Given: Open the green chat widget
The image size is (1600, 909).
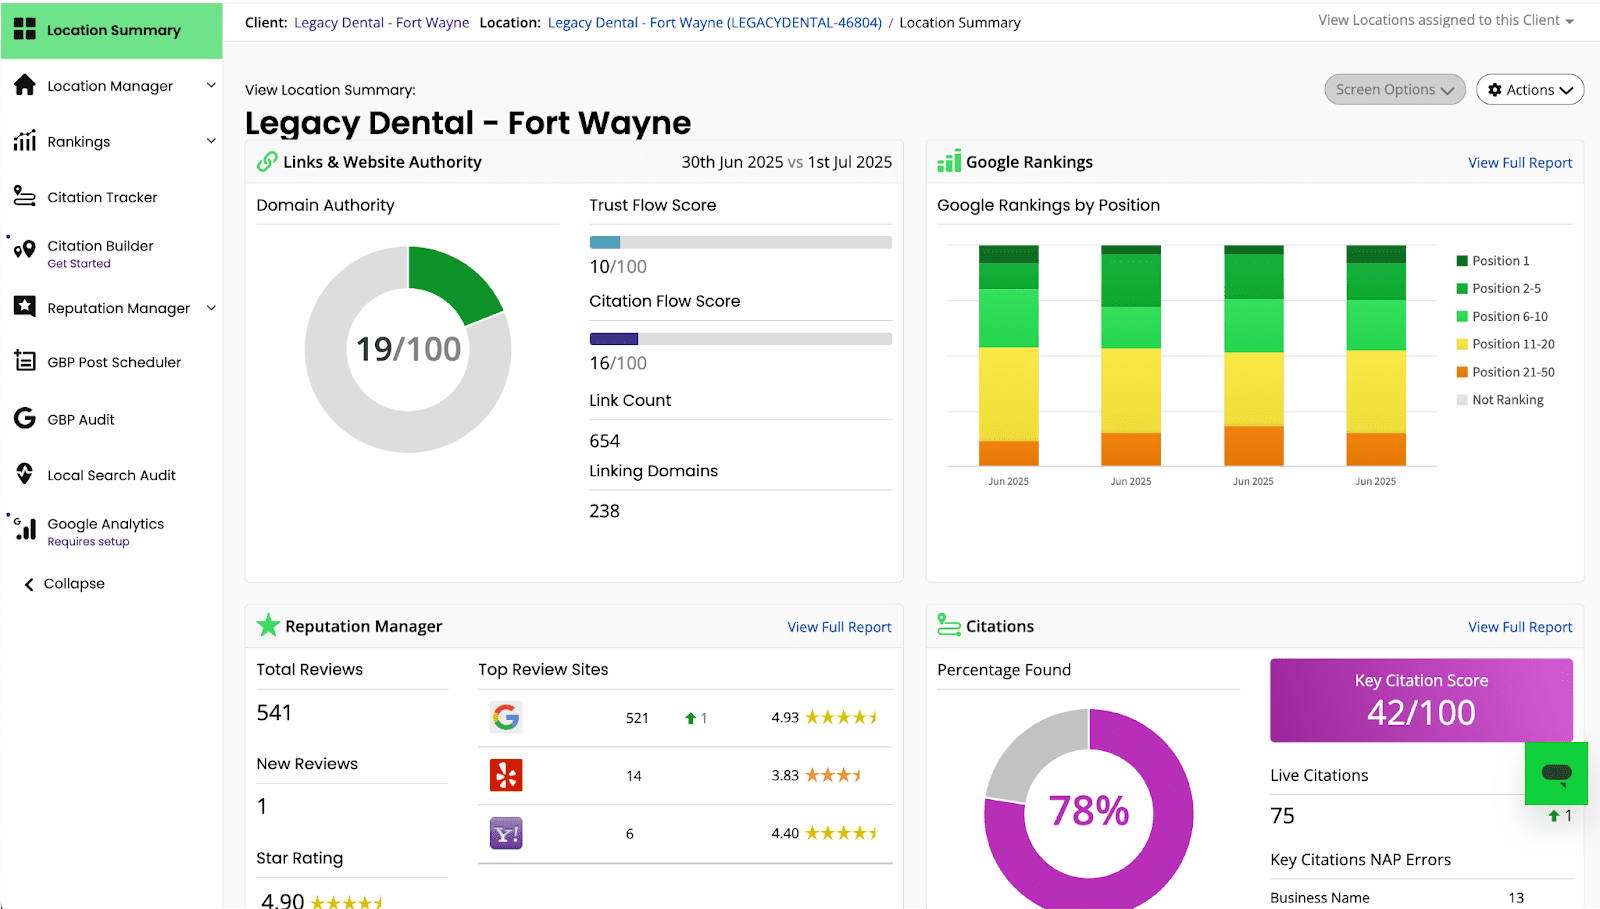Looking at the screenshot, I should (1556, 773).
